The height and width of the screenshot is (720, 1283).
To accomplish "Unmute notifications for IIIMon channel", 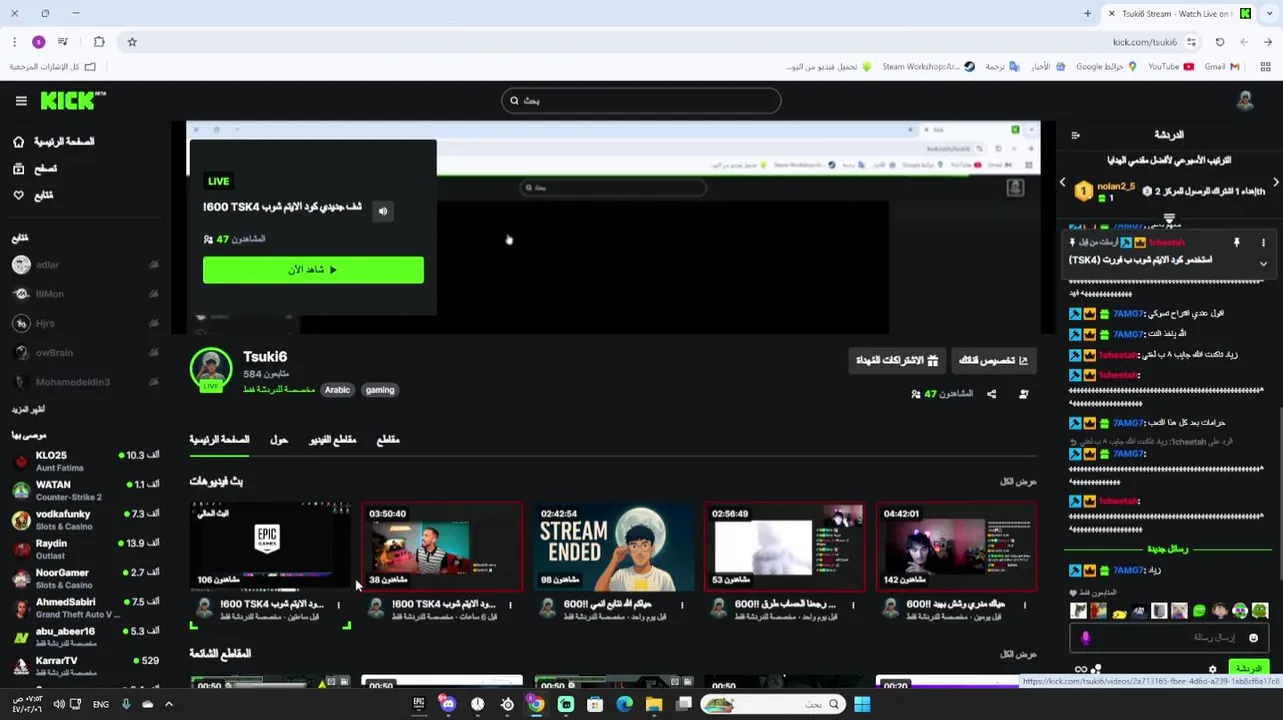I will click(x=153, y=294).
